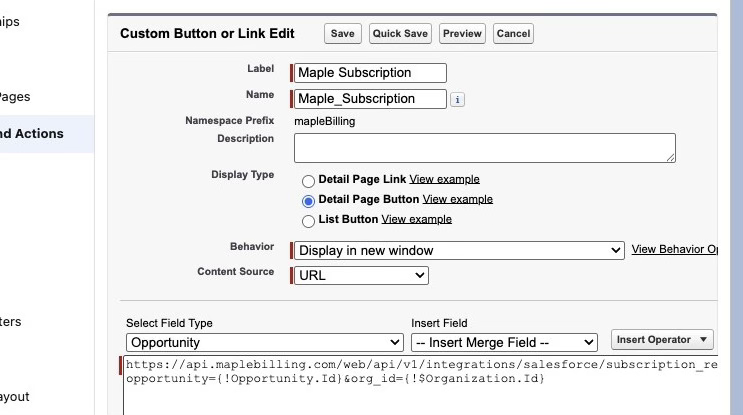Click the Quick Save button
The image size is (743, 415).
[x=400, y=34]
